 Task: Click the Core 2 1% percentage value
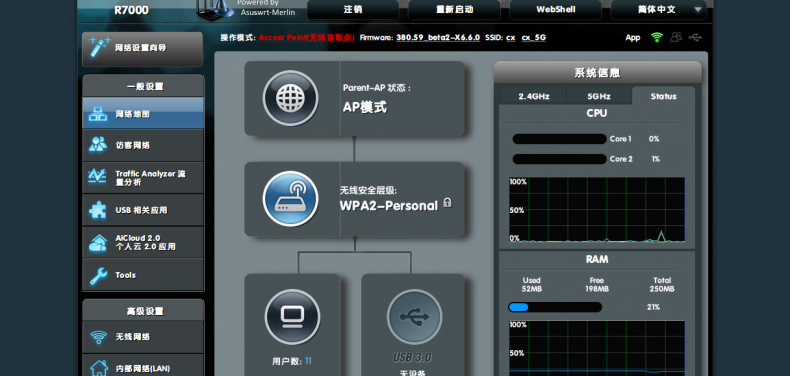655,159
